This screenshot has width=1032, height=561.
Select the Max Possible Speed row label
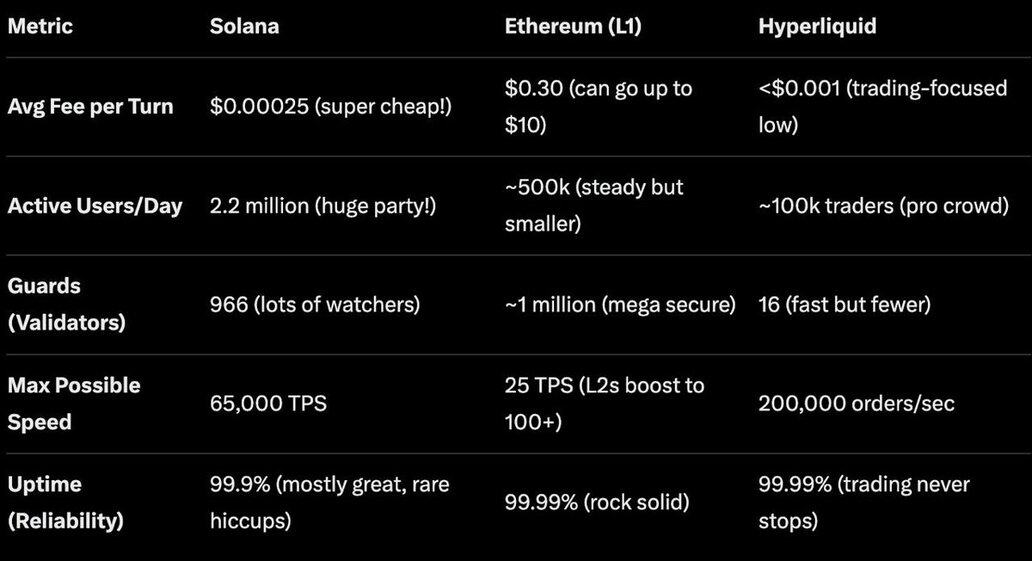pyautogui.click(x=74, y=403)
